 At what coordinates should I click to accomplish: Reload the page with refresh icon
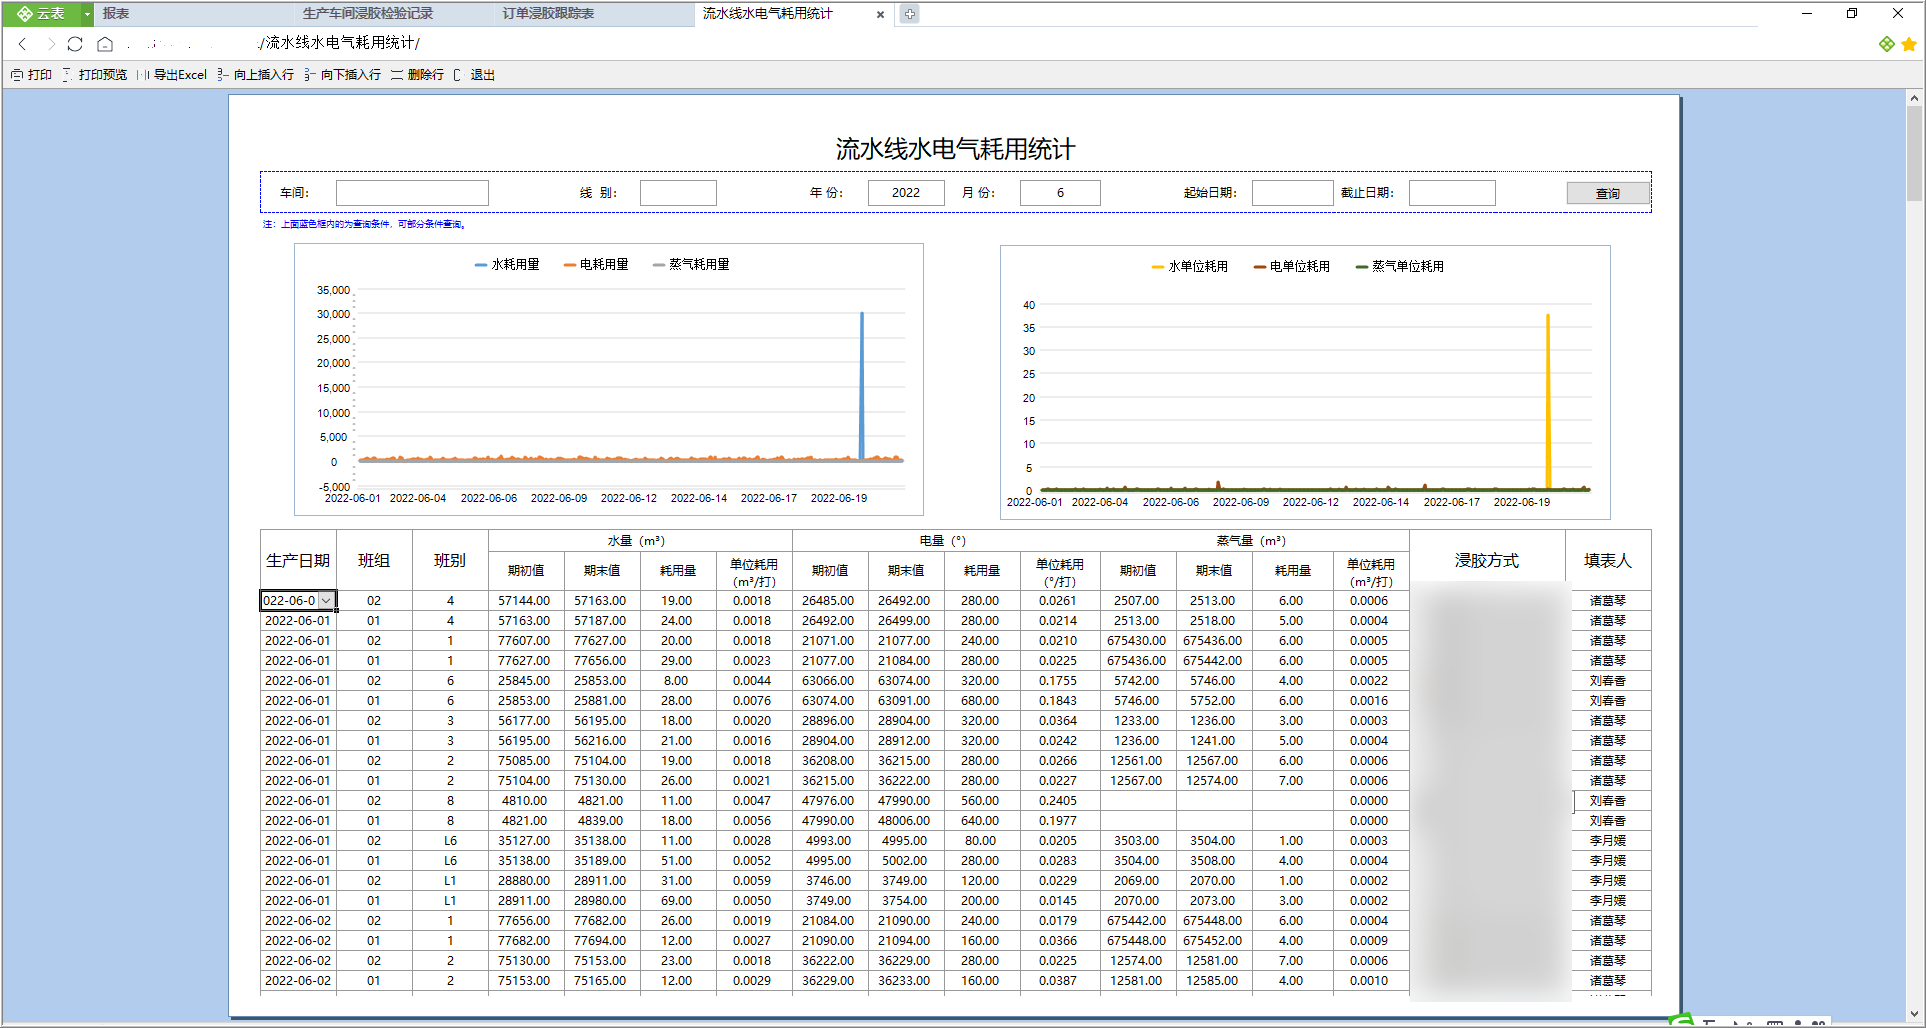[x=75, y=44]
